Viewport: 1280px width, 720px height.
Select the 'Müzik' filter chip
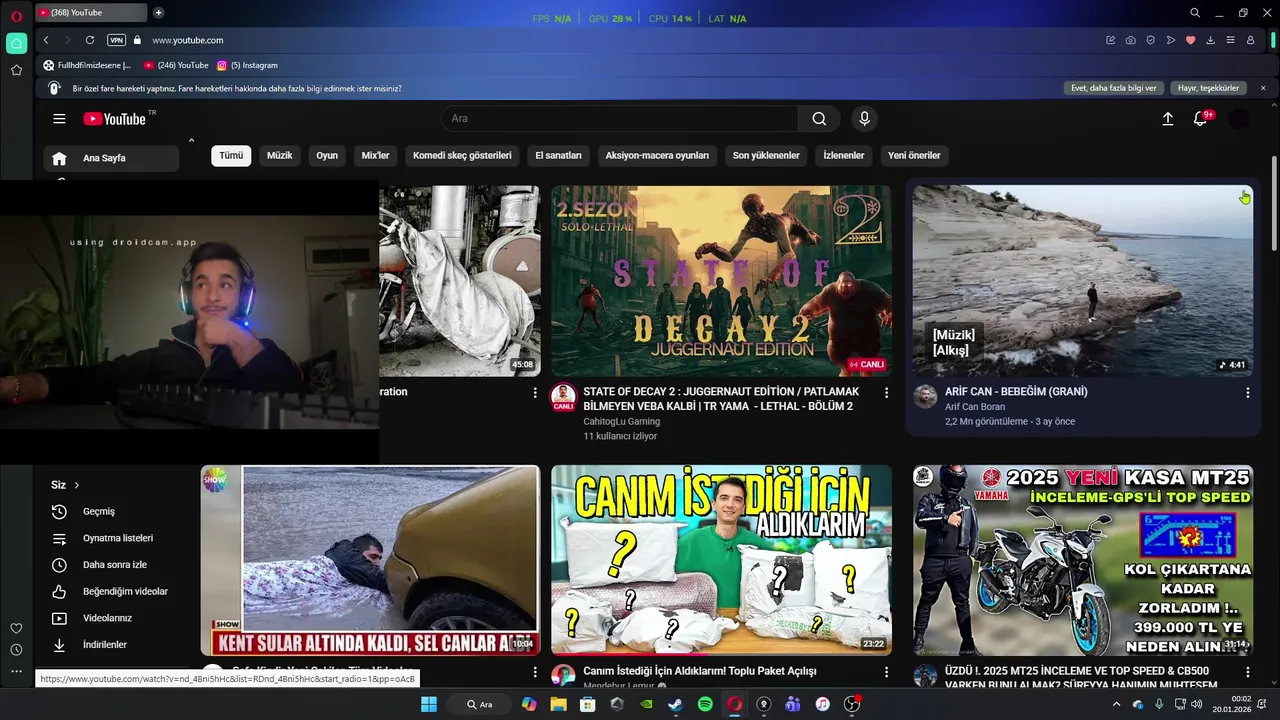click(x=280, y=156)
